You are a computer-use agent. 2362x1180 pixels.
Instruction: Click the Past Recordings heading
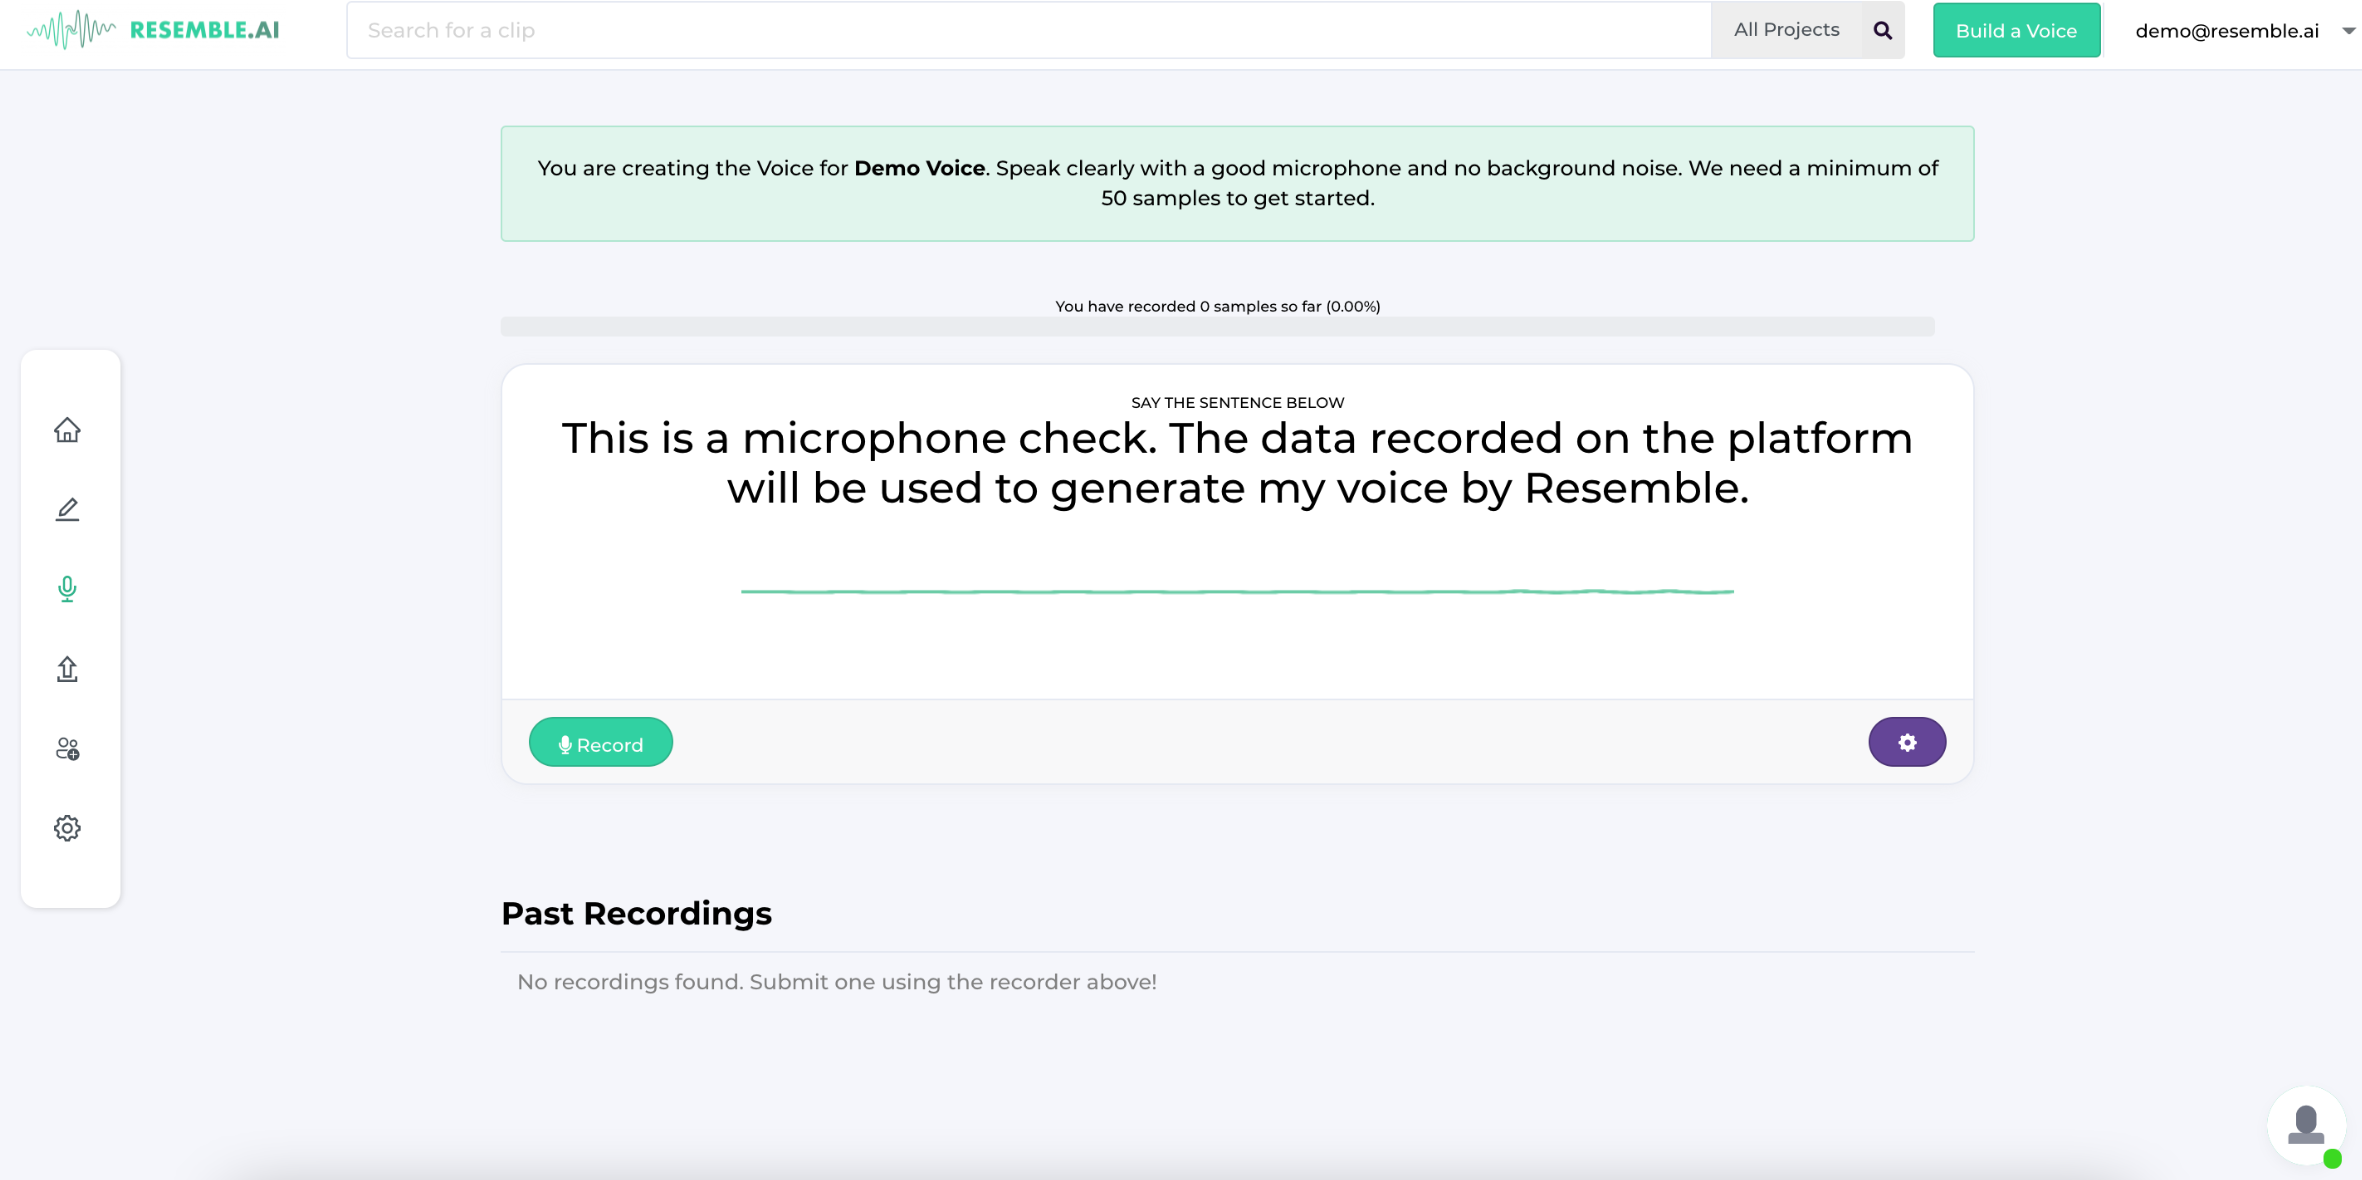pyautogui.click(x=636, y=913)
